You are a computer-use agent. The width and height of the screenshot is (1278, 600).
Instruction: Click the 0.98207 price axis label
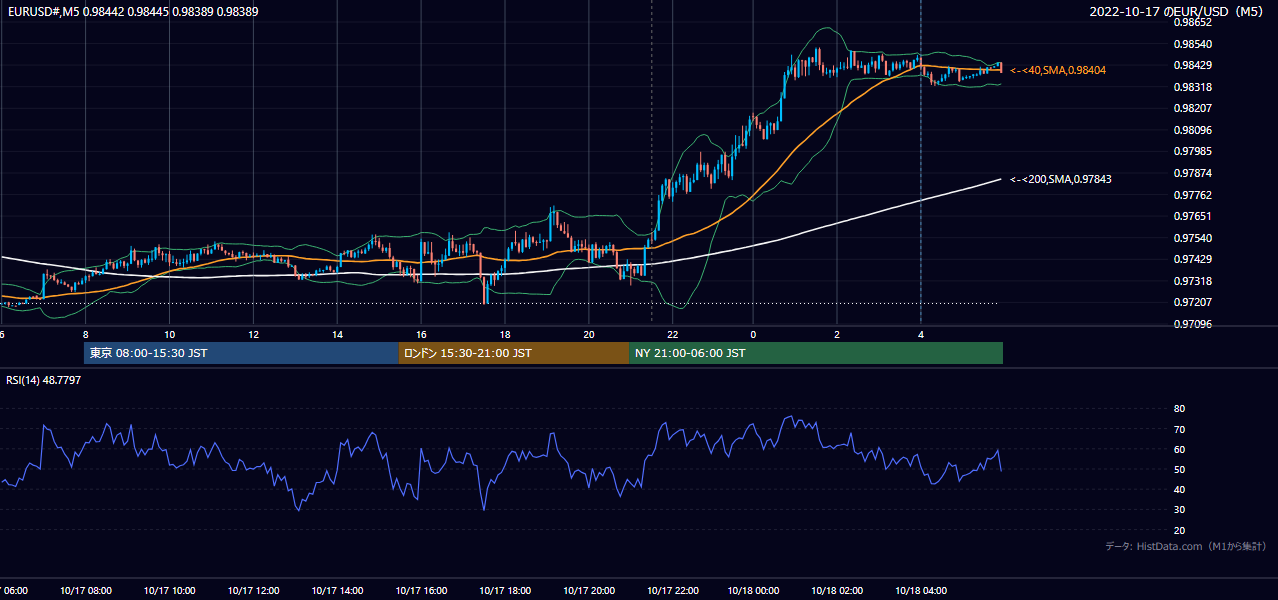1192,108
